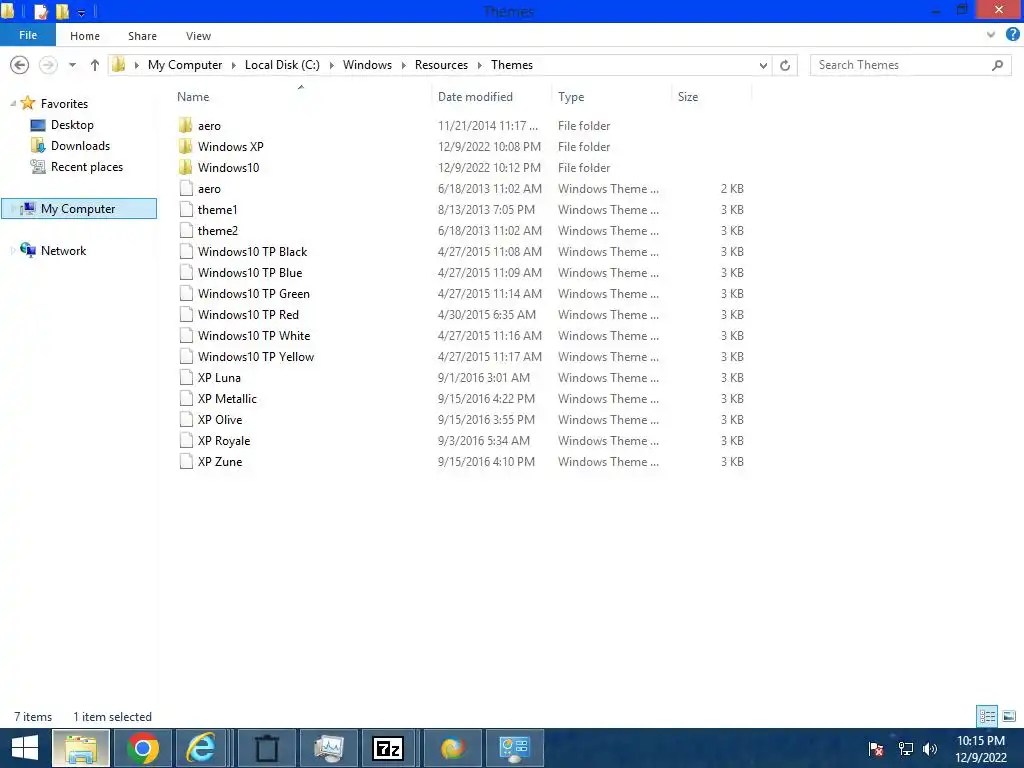Select the Windows10 TP Blue file
The height and width of the screenshot is (768, 1024).
[x=249, y=272]
